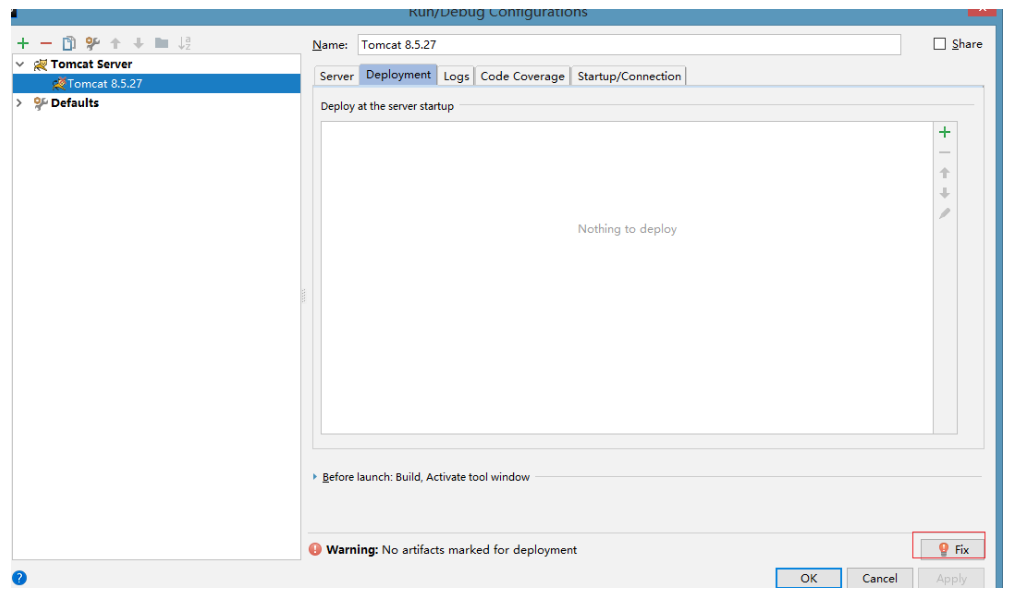Expand the Defaults tree node
The image size is (1009, 597).
click(20, 103)
